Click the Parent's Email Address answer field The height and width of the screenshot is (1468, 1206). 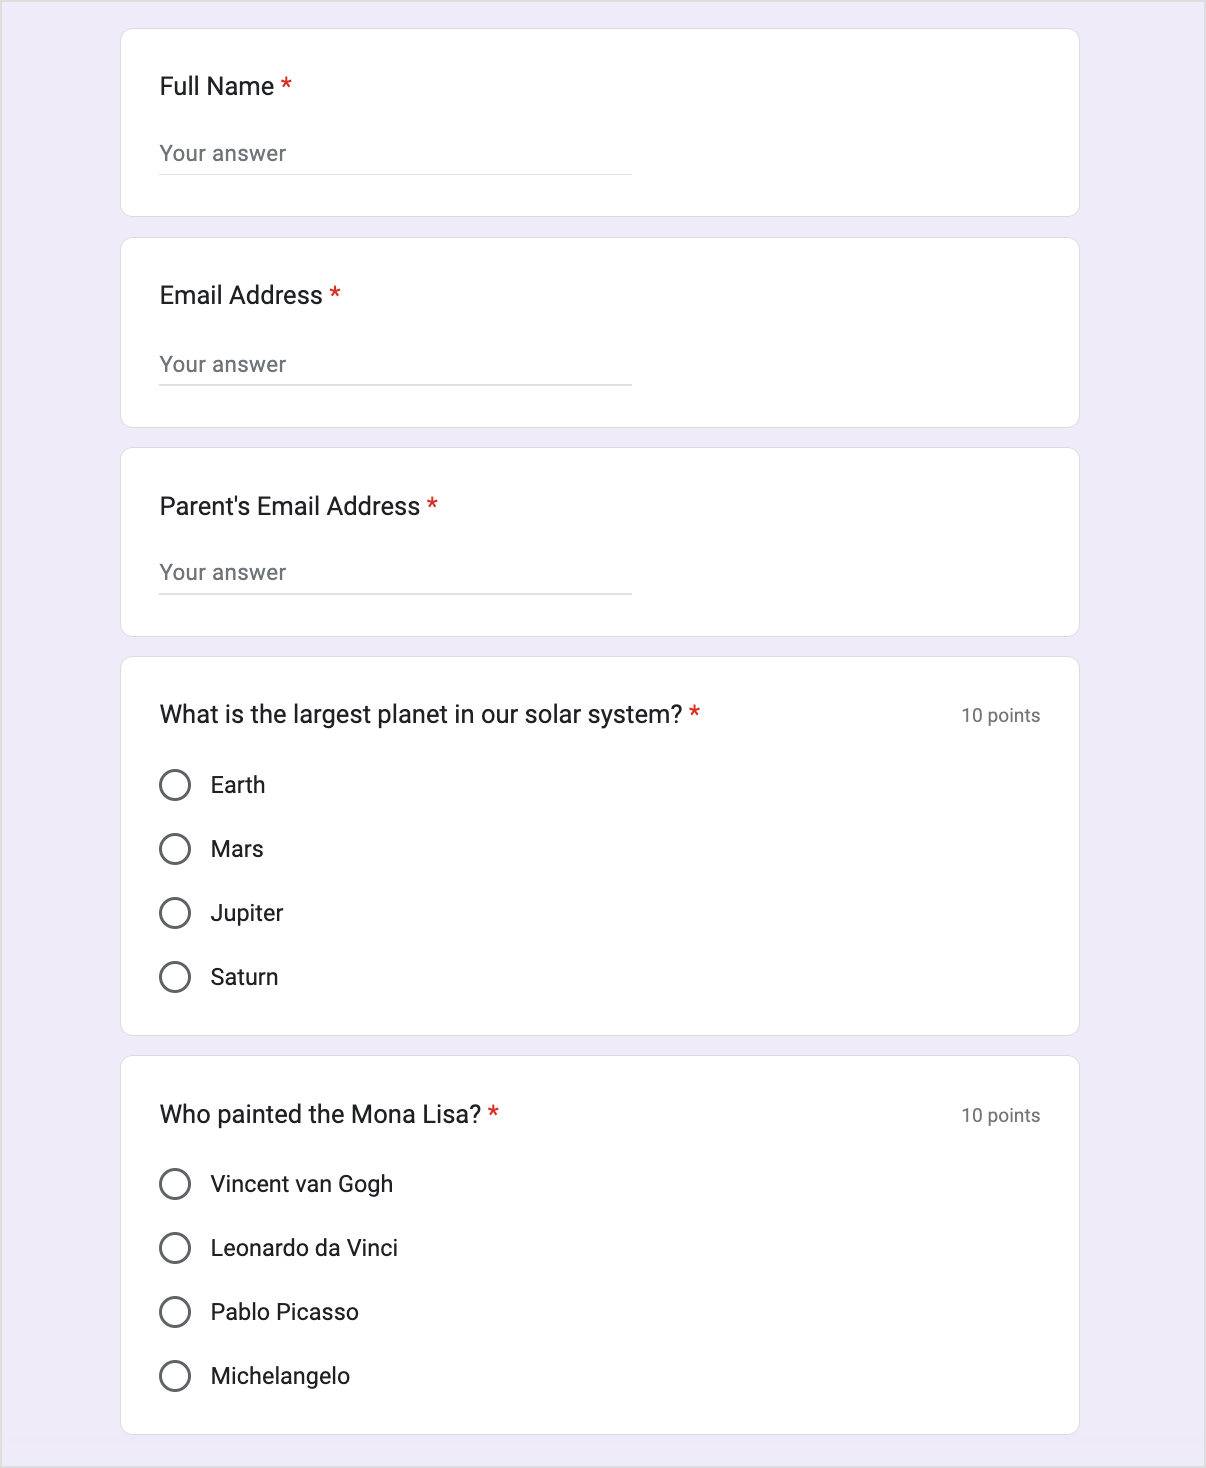coord(395,573)
